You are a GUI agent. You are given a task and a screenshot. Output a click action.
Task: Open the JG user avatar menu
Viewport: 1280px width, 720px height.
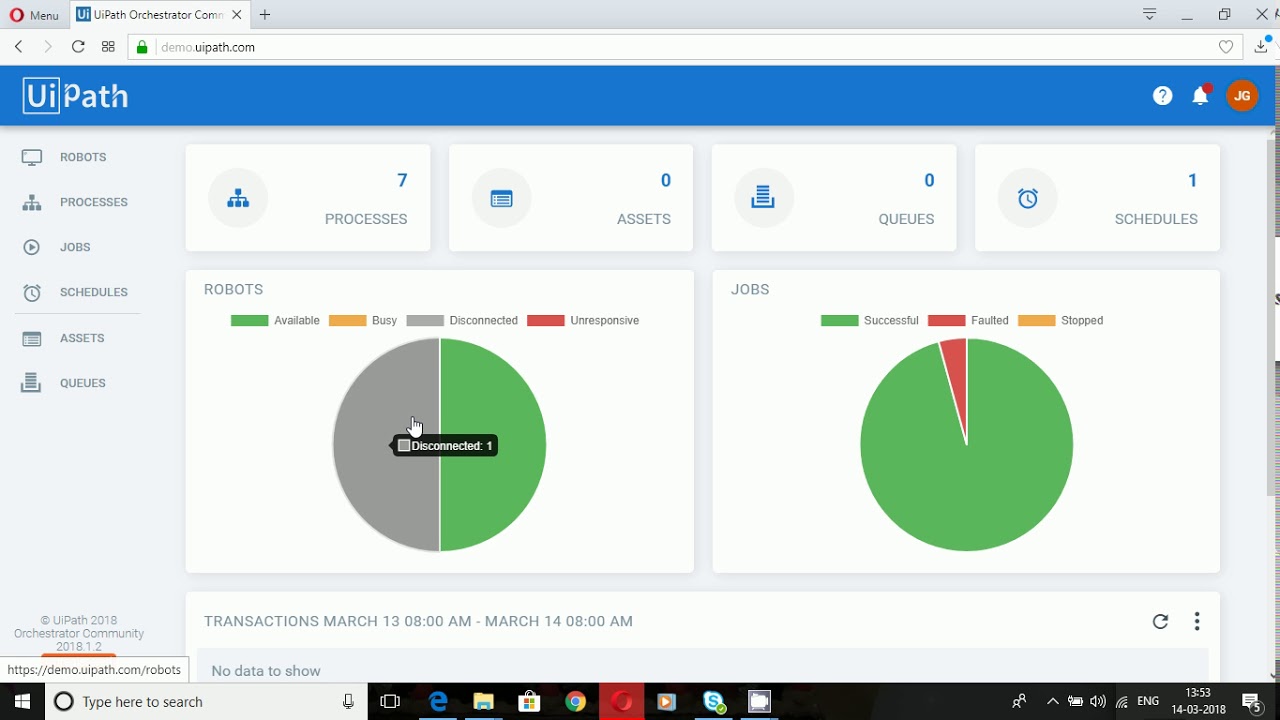(x=1242, y=96)
